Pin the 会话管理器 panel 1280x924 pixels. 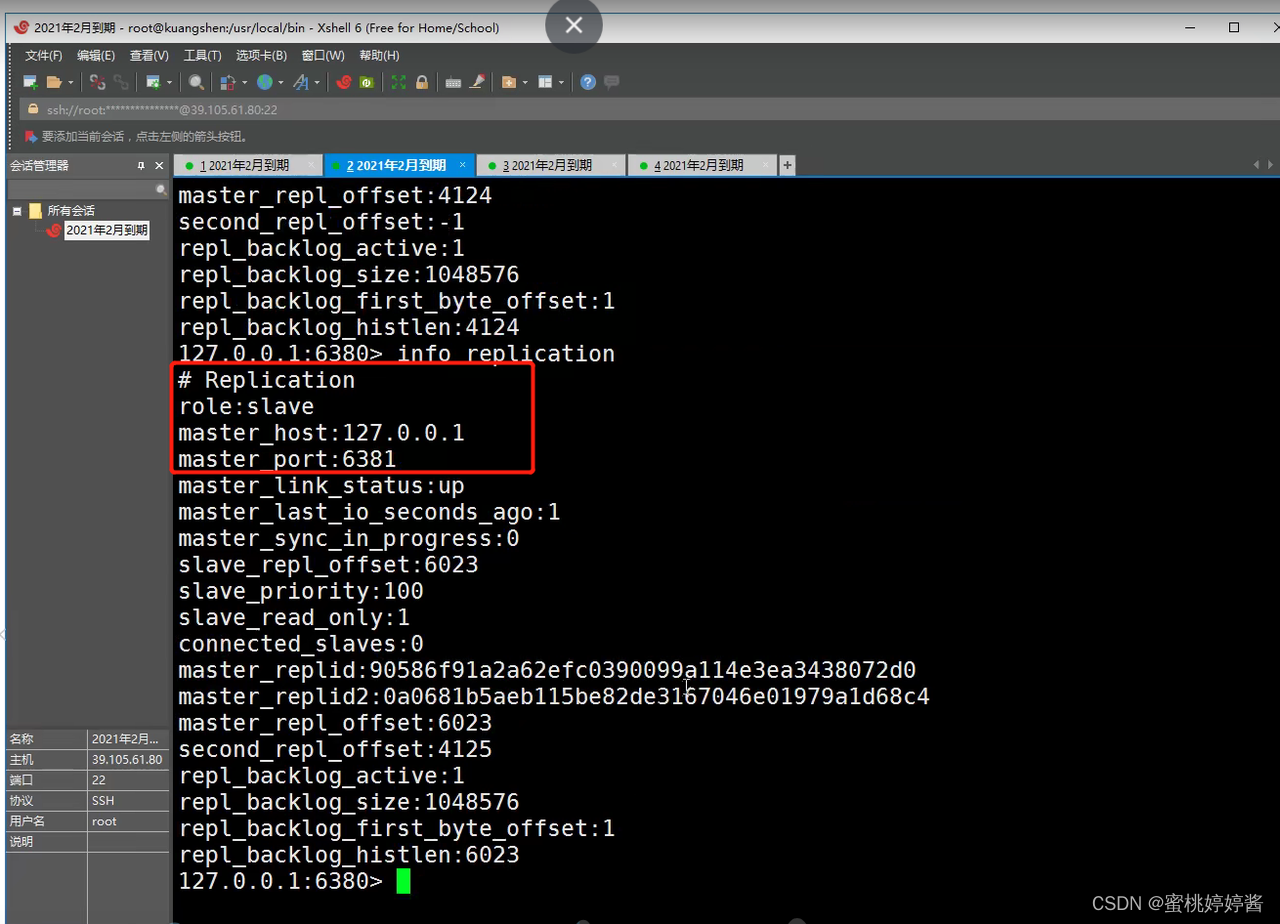[141, 165]
